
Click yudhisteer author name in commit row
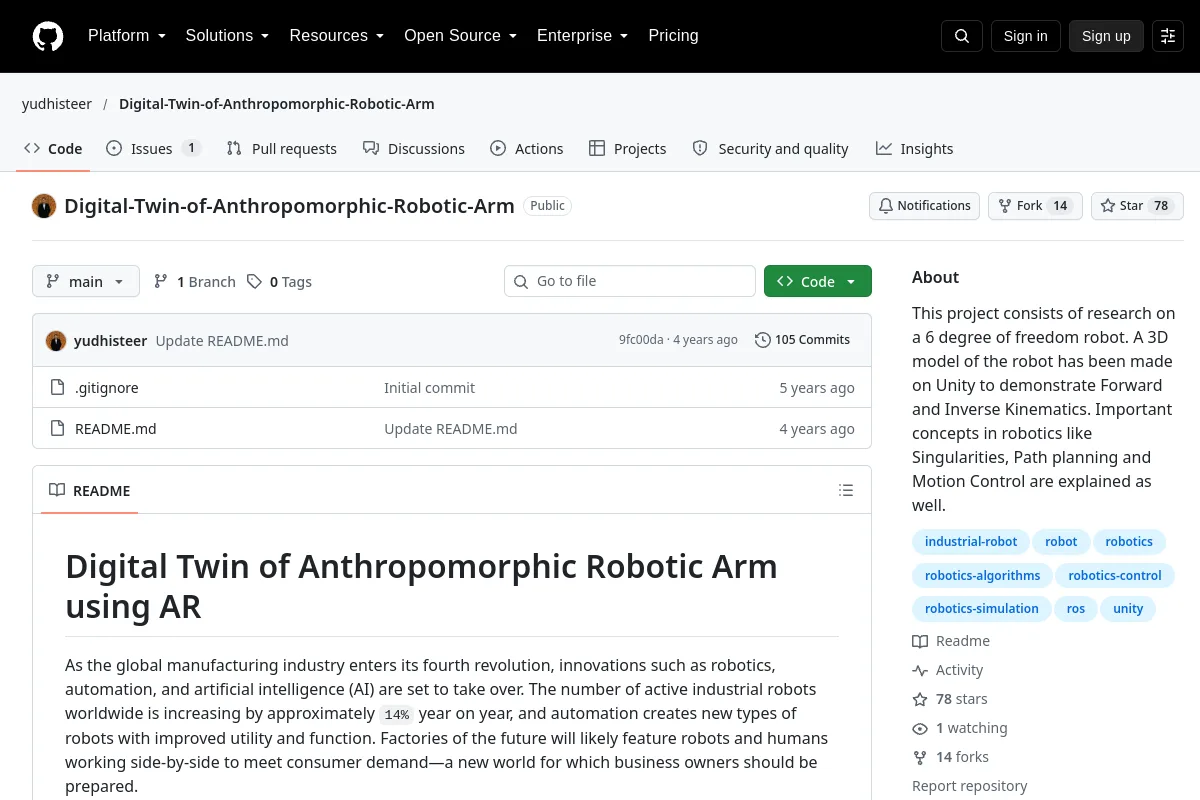[110, 341]
